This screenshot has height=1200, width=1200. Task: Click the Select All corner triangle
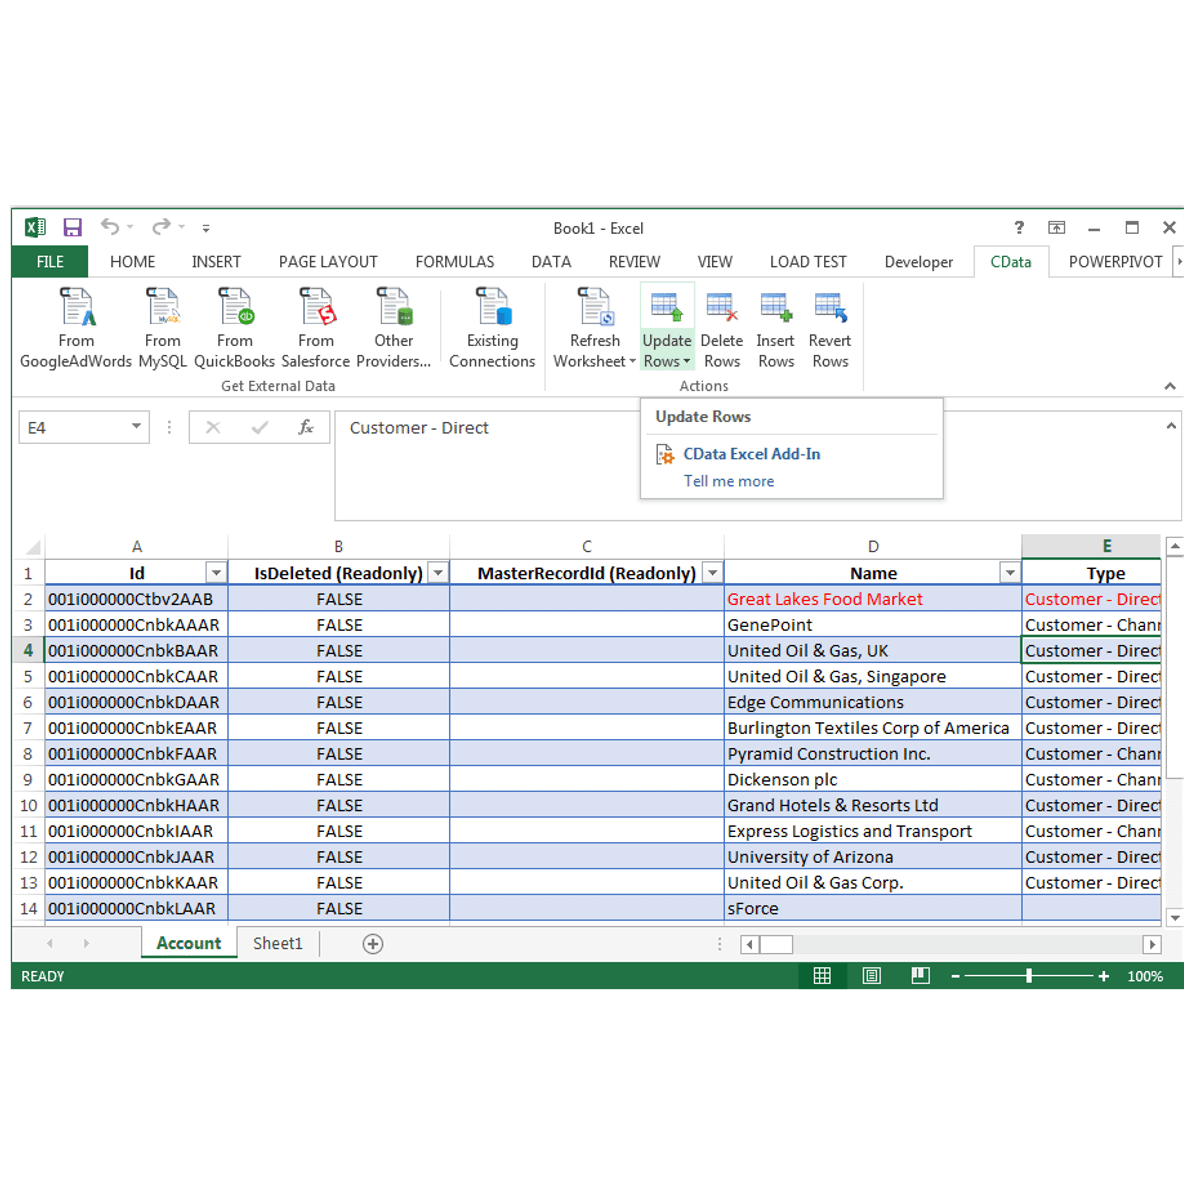click(33, 547)
